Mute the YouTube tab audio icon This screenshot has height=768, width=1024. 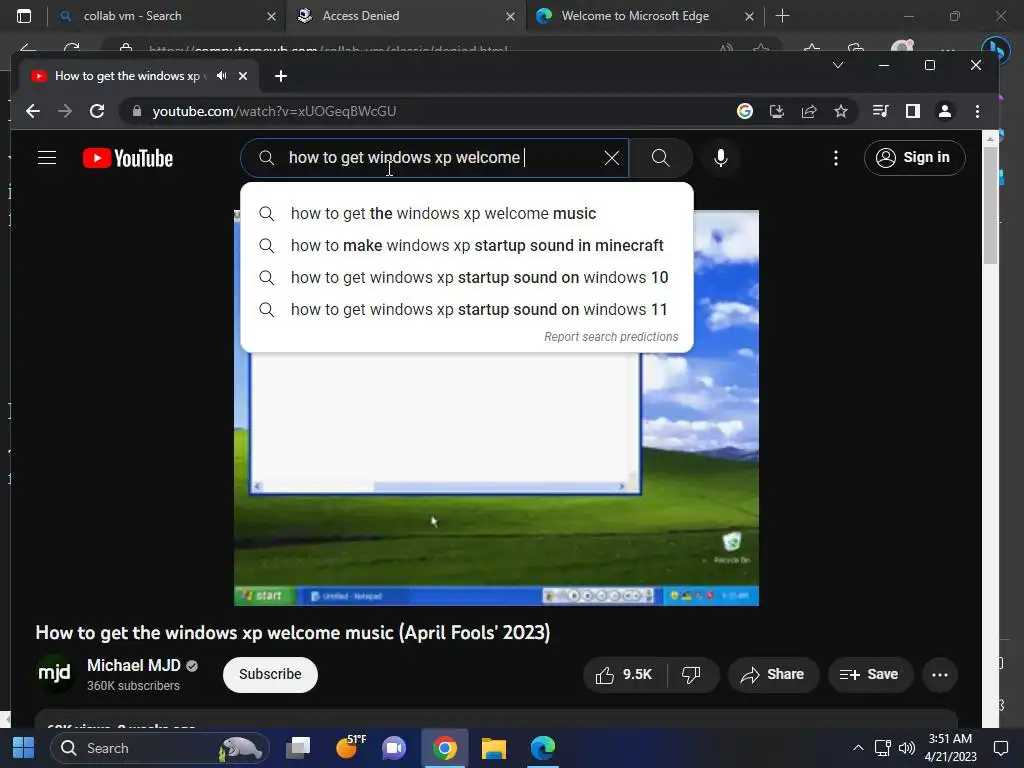point(221,76)
